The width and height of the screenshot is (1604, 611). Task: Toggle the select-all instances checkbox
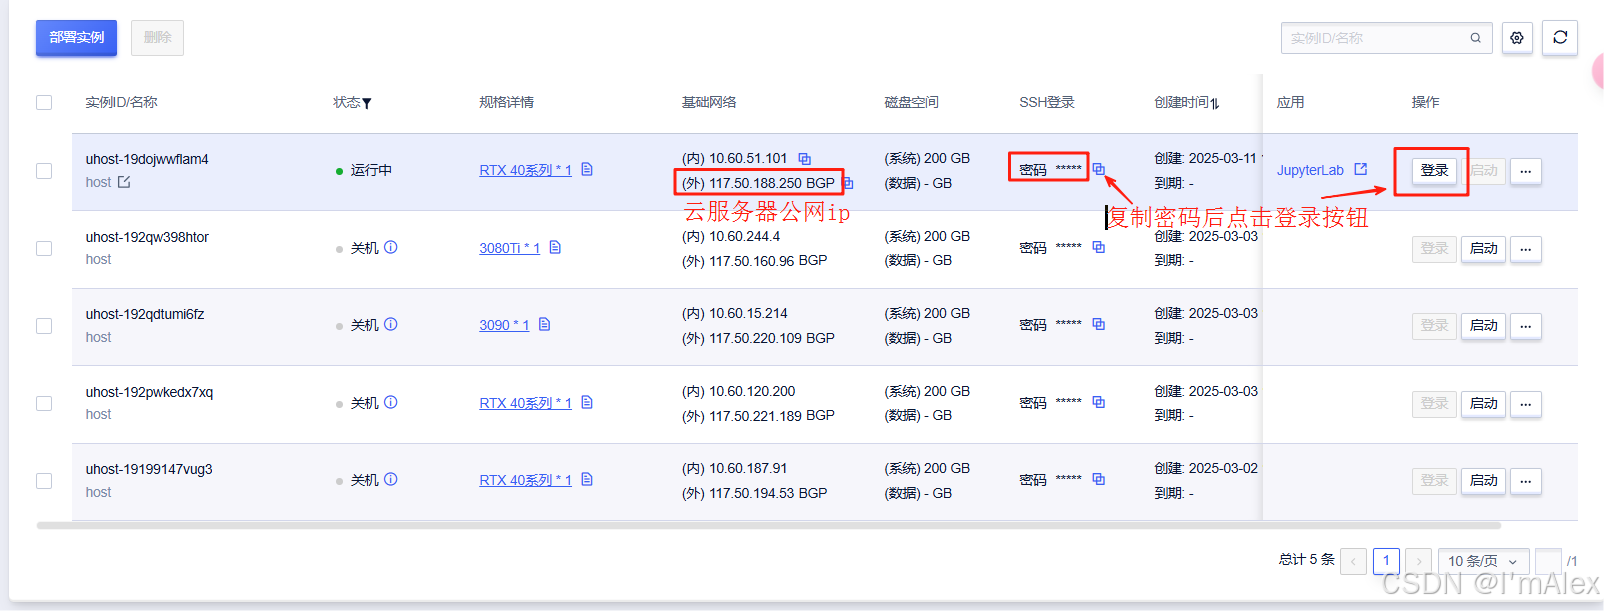click(44, 102)
